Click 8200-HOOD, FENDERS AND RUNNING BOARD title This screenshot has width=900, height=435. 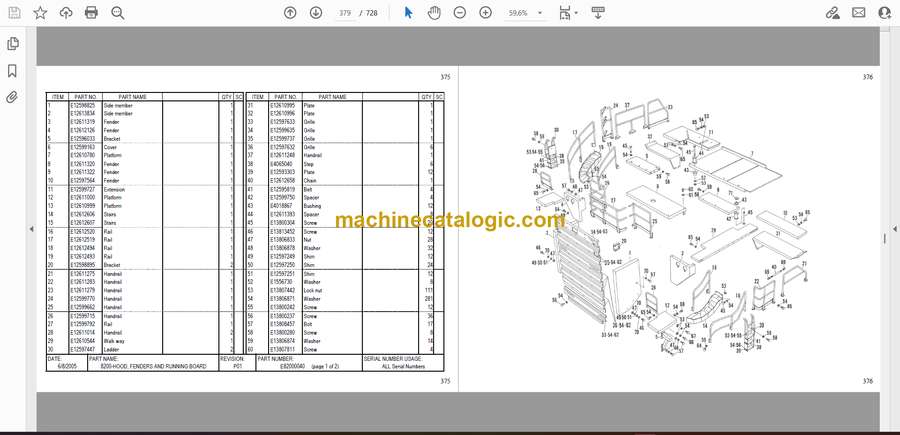click(153, 366)
